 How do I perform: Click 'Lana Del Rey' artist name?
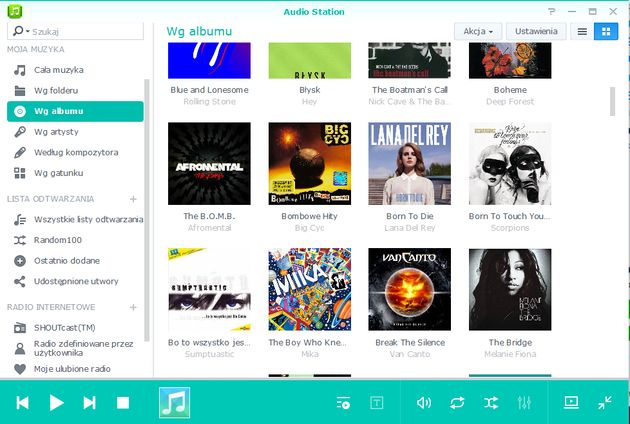pyautogui.click(x=410, y=228)
